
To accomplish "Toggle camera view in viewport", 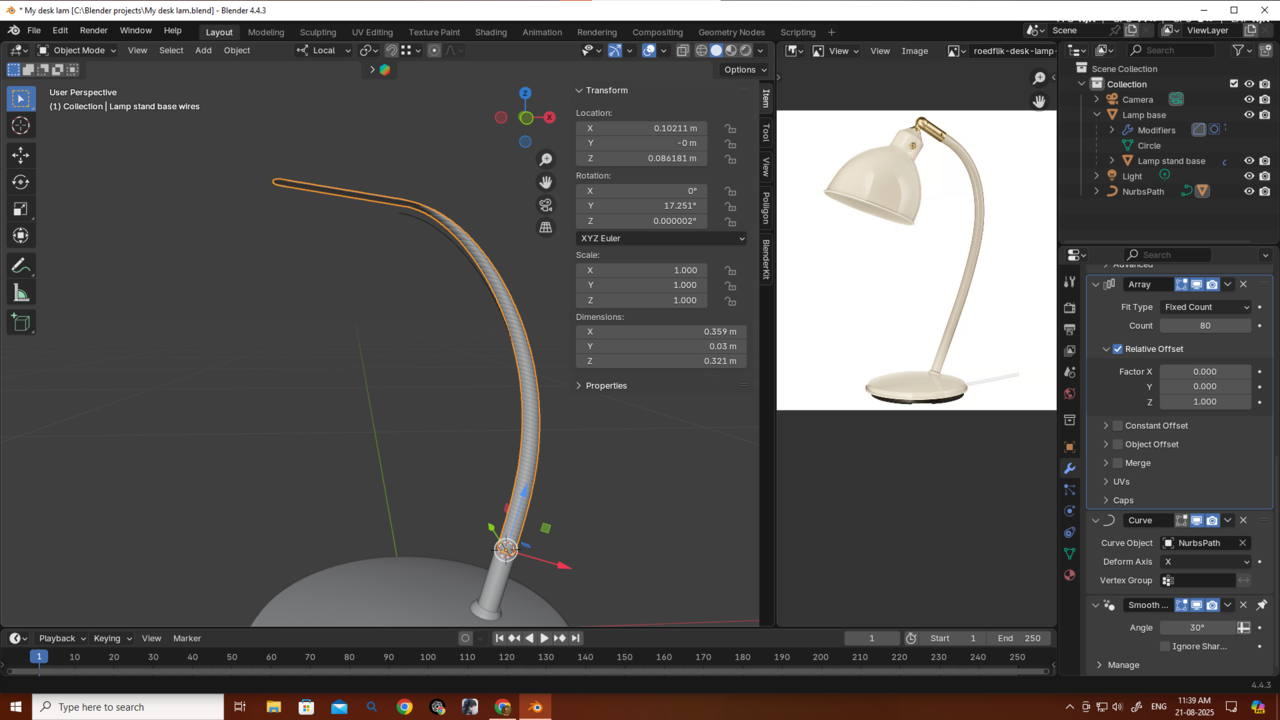I will (x=545, y=205).
